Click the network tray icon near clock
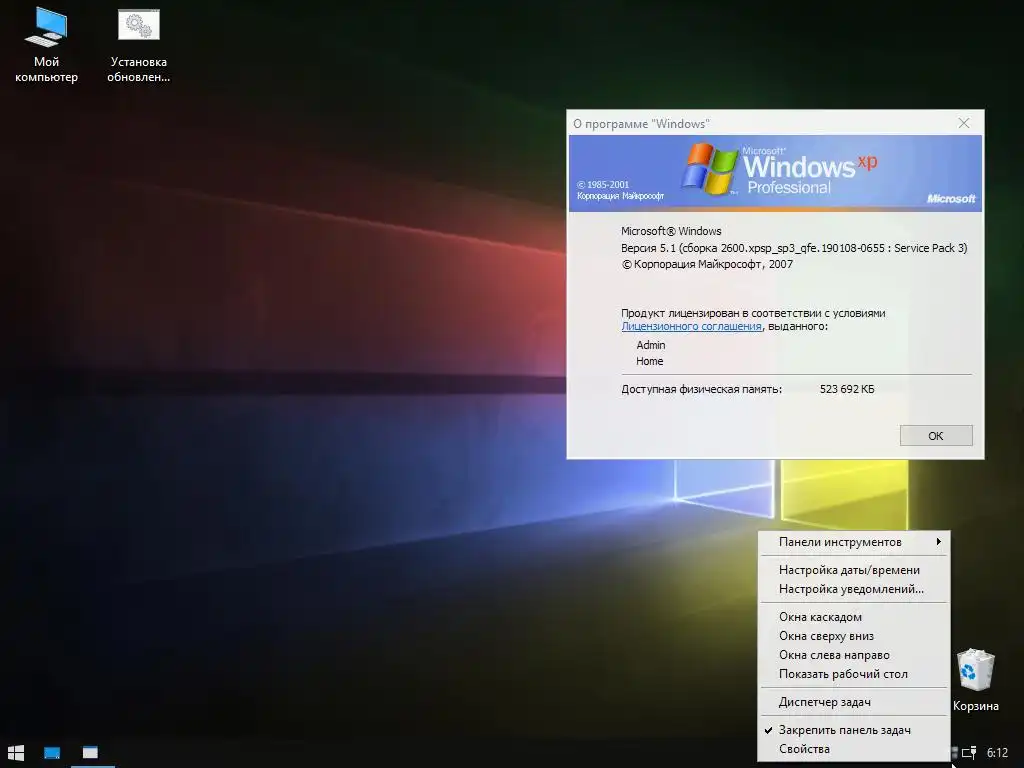The image size is (1024, 768). (x=969, y=753)
